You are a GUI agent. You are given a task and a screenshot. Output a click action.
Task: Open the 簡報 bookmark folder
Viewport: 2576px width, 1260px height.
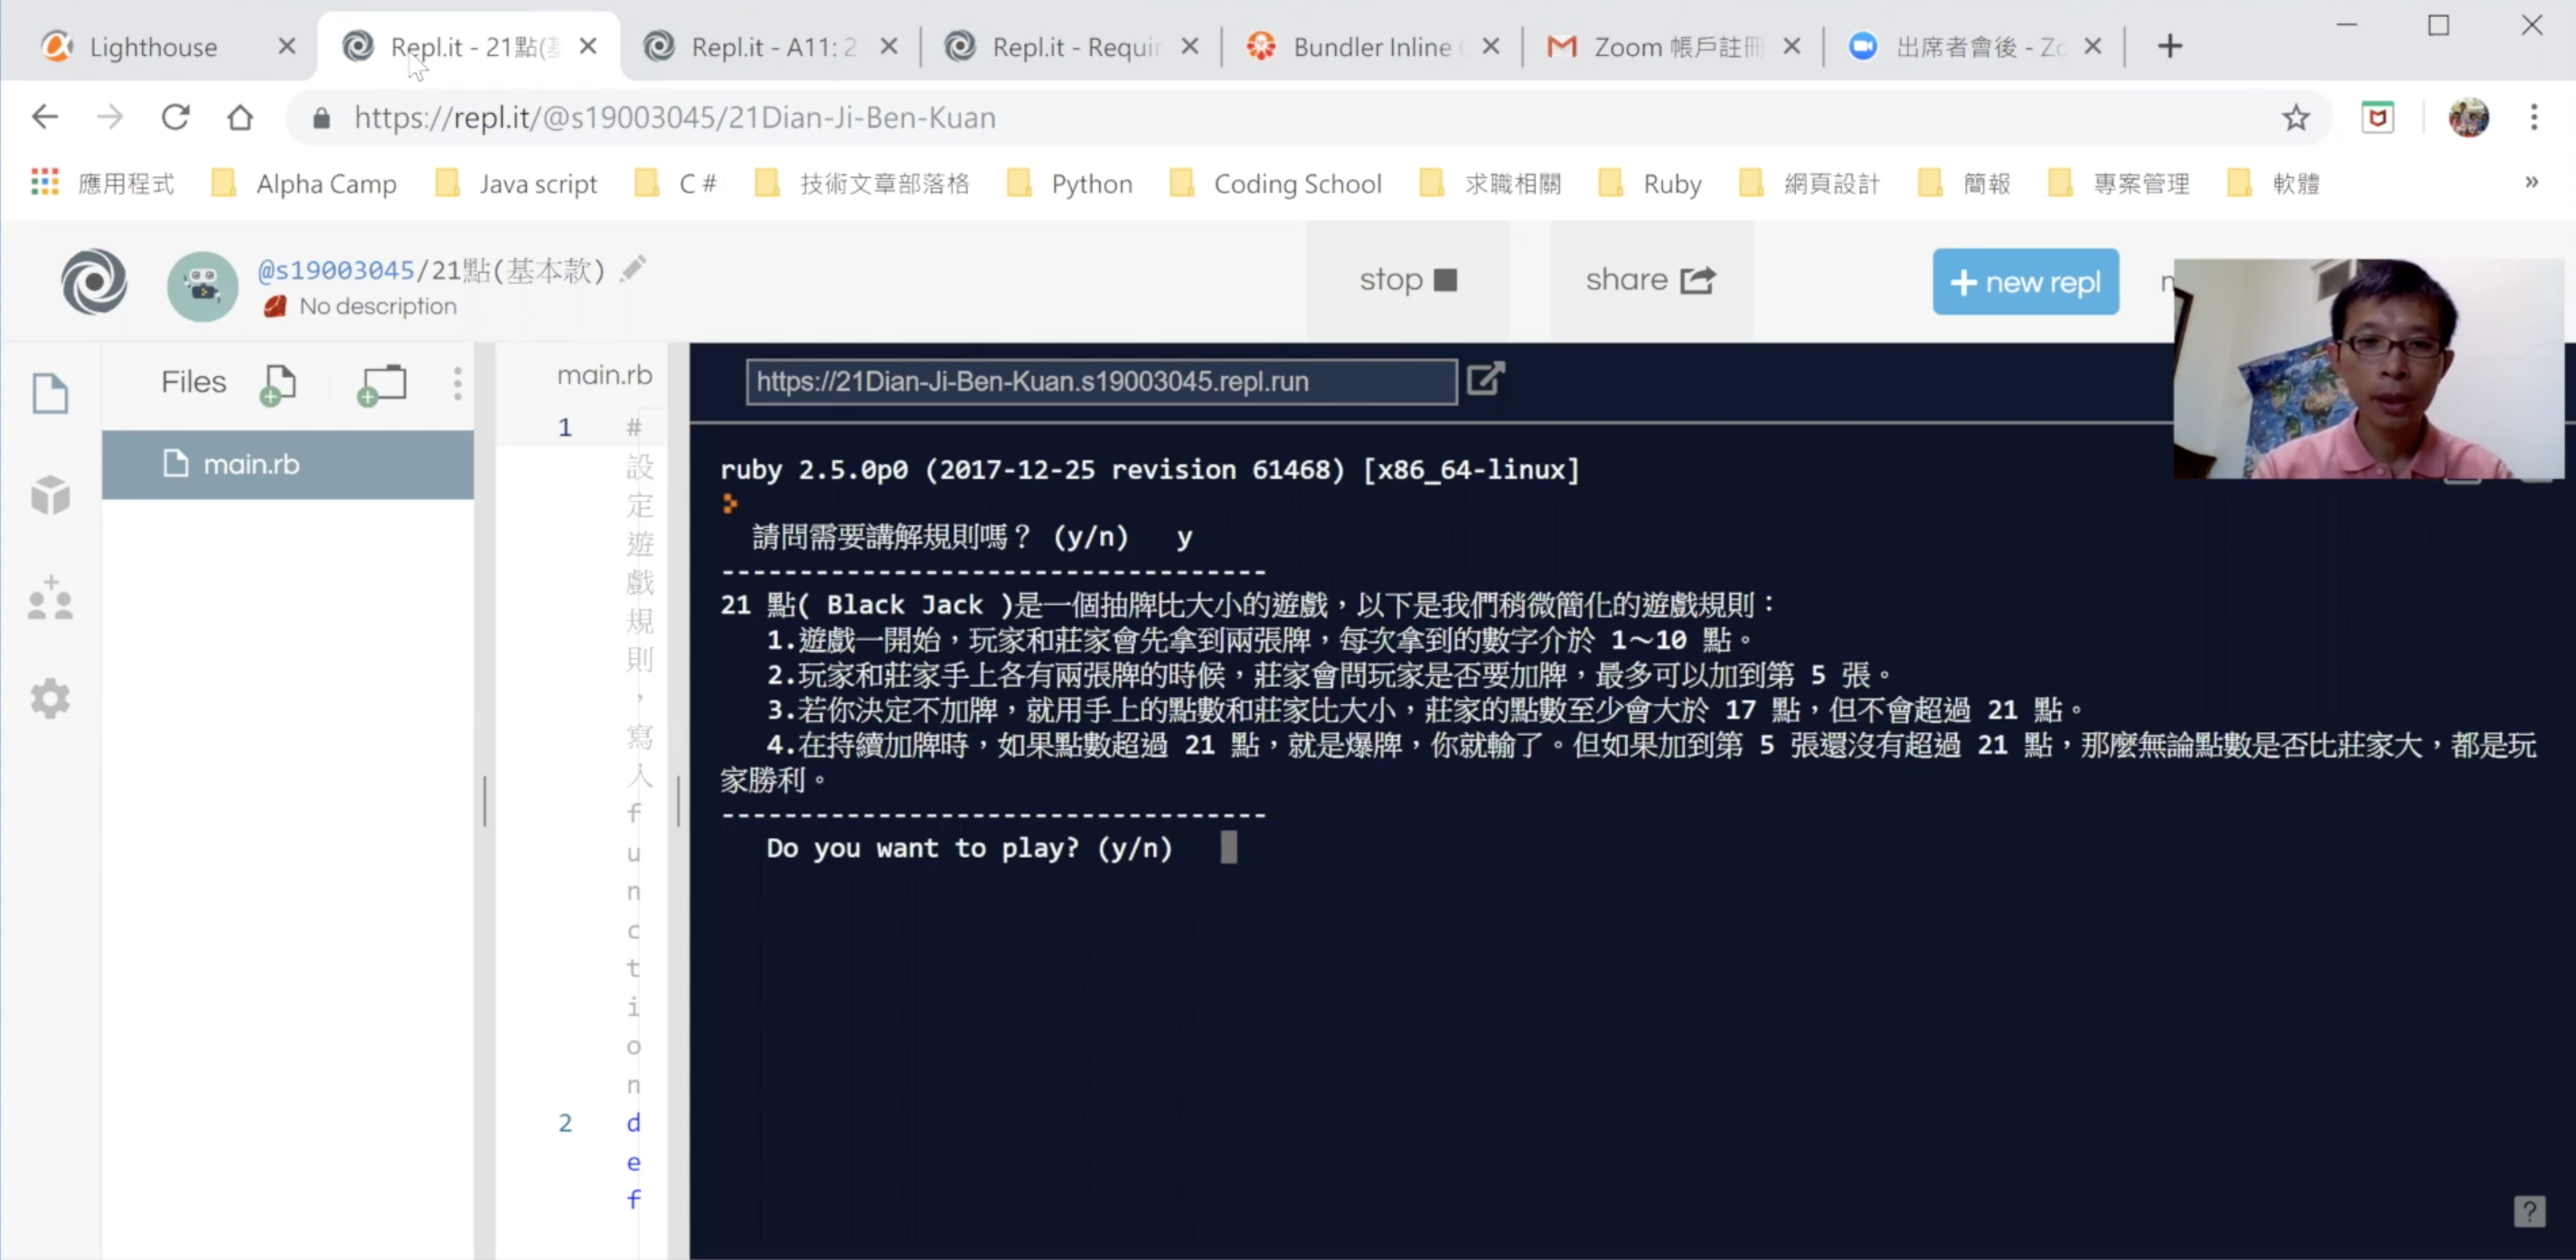[x=1966, y=184]
